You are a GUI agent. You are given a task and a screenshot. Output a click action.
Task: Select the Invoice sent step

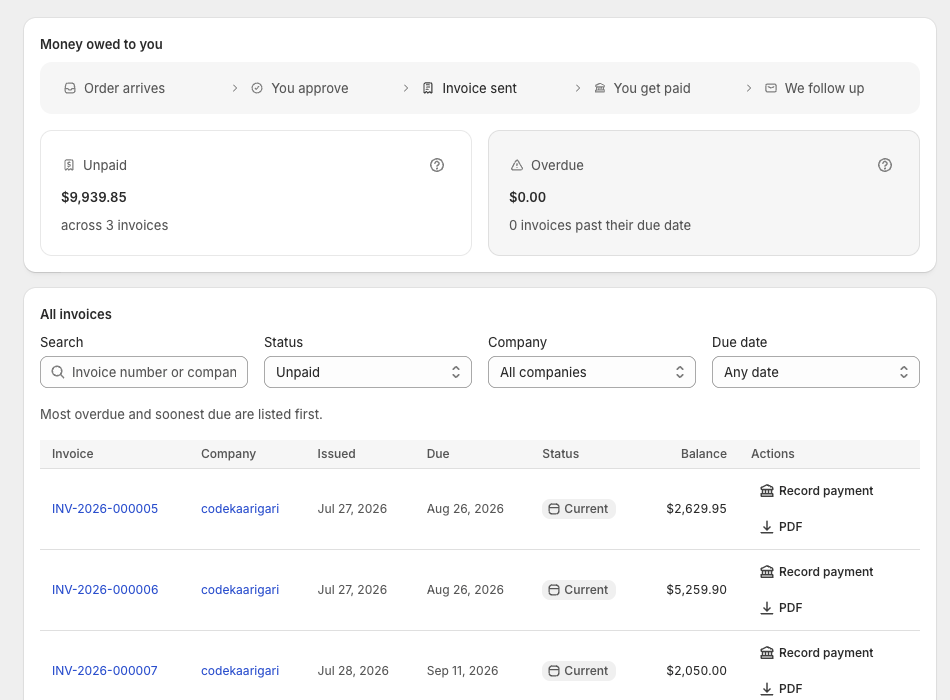pyautogui.click(x=470, y=88)
